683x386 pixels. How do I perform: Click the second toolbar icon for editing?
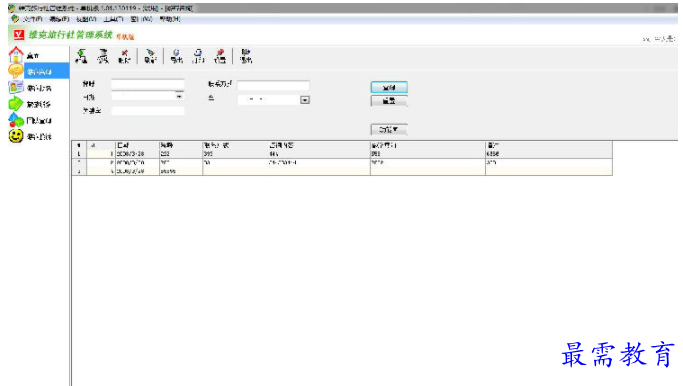point(103,56)
